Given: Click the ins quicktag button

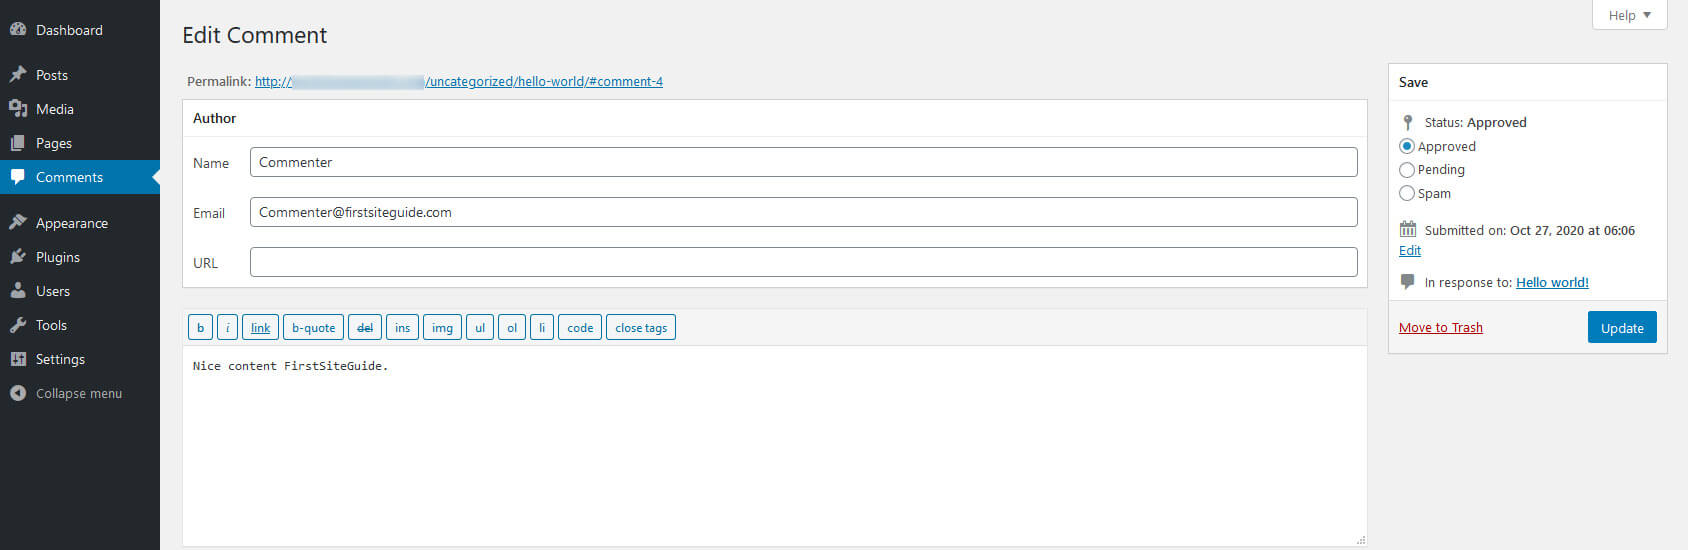Looking at the screenshot, I should (x=402, y=327).
